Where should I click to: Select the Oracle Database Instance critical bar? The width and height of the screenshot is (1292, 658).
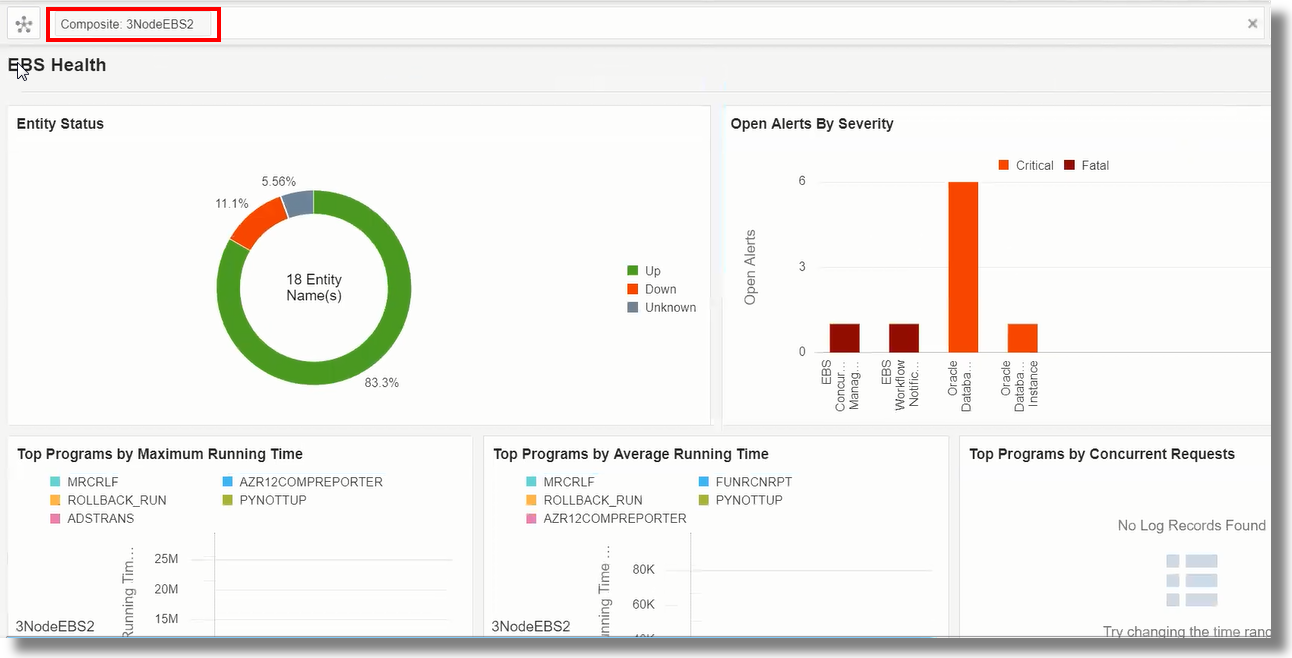tap(1023, 338)
